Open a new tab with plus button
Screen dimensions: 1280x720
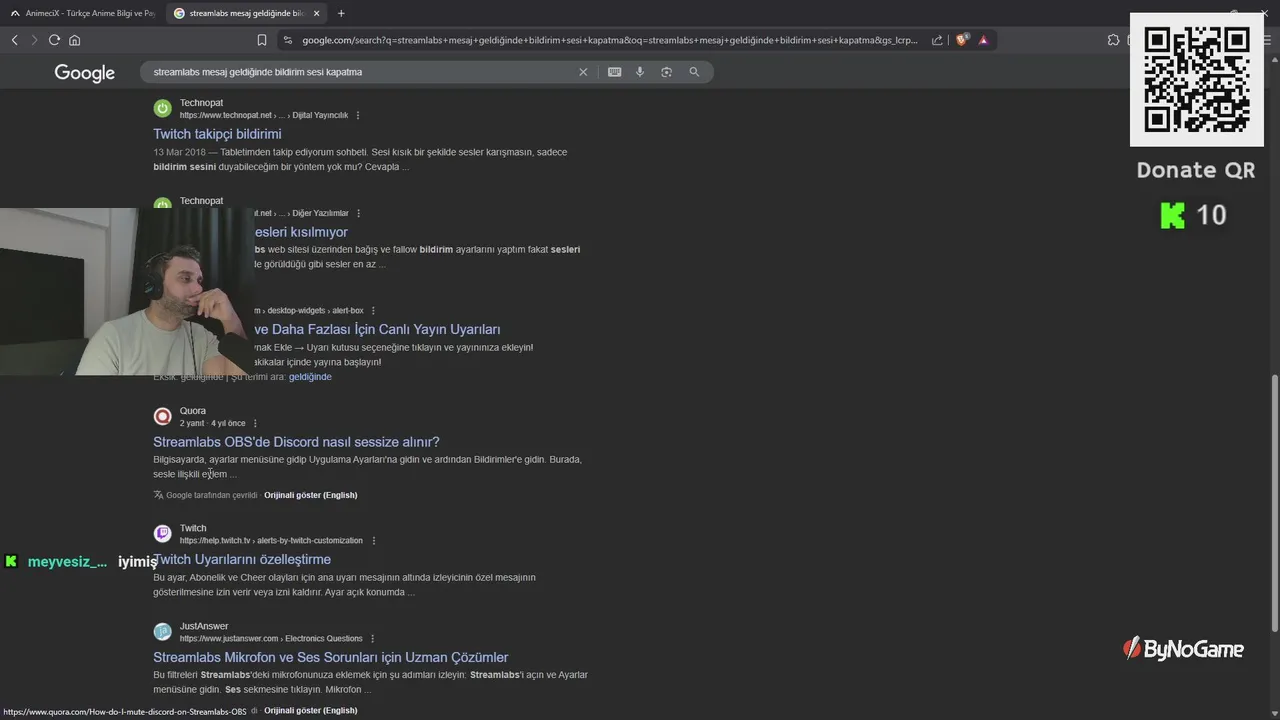point(341,13)
